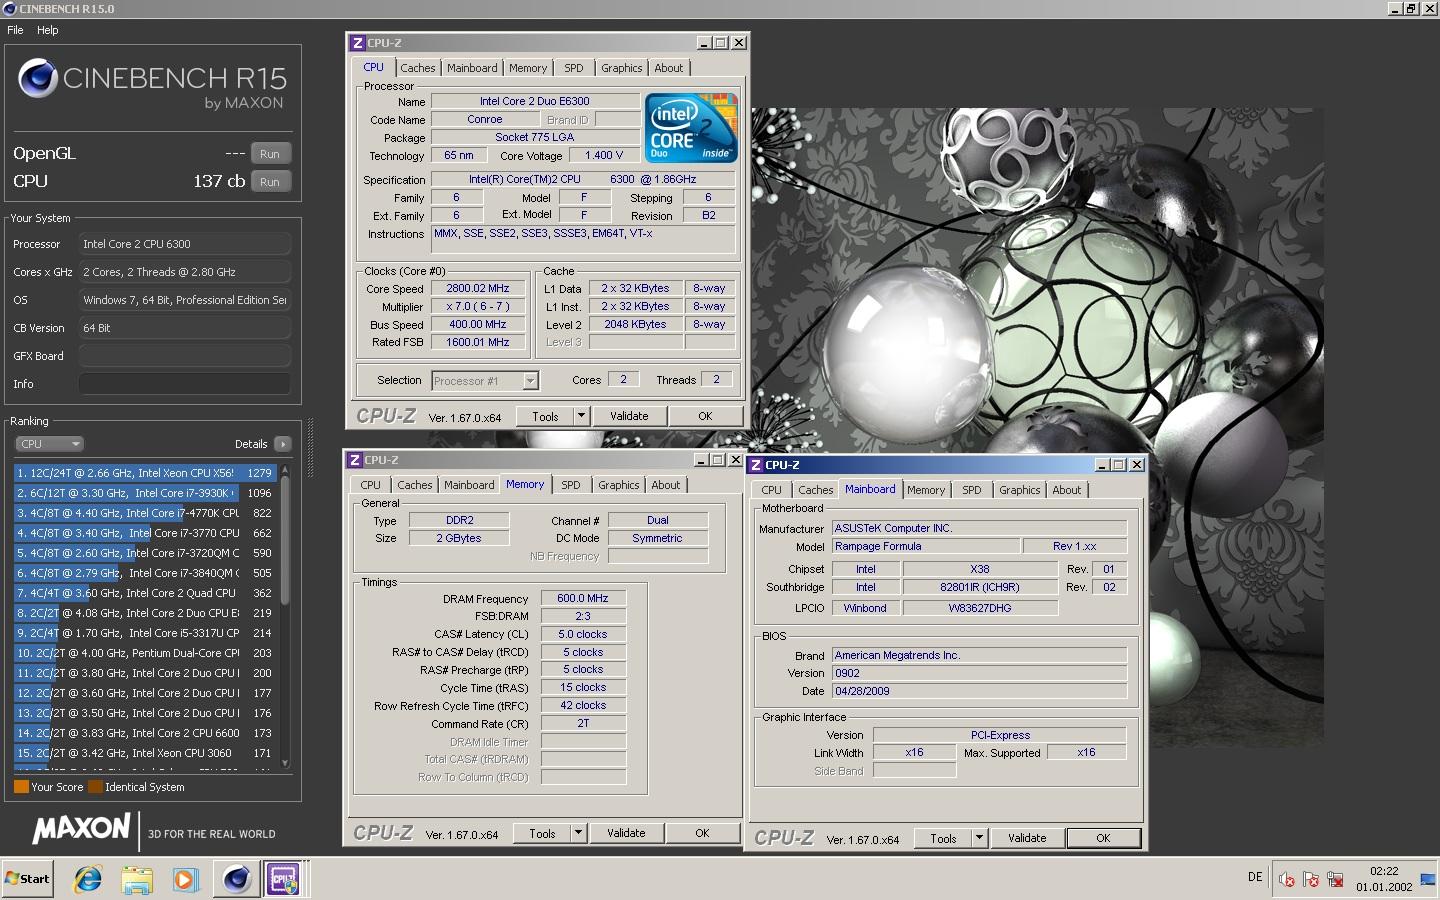
Task: Click the Intel Core 2 Duo logo
Action: (691, 127)
